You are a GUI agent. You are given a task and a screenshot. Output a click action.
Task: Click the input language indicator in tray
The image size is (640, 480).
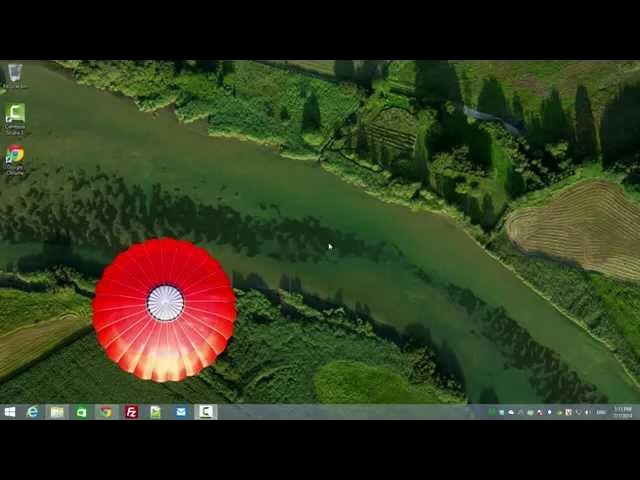(x=602, y=412)
